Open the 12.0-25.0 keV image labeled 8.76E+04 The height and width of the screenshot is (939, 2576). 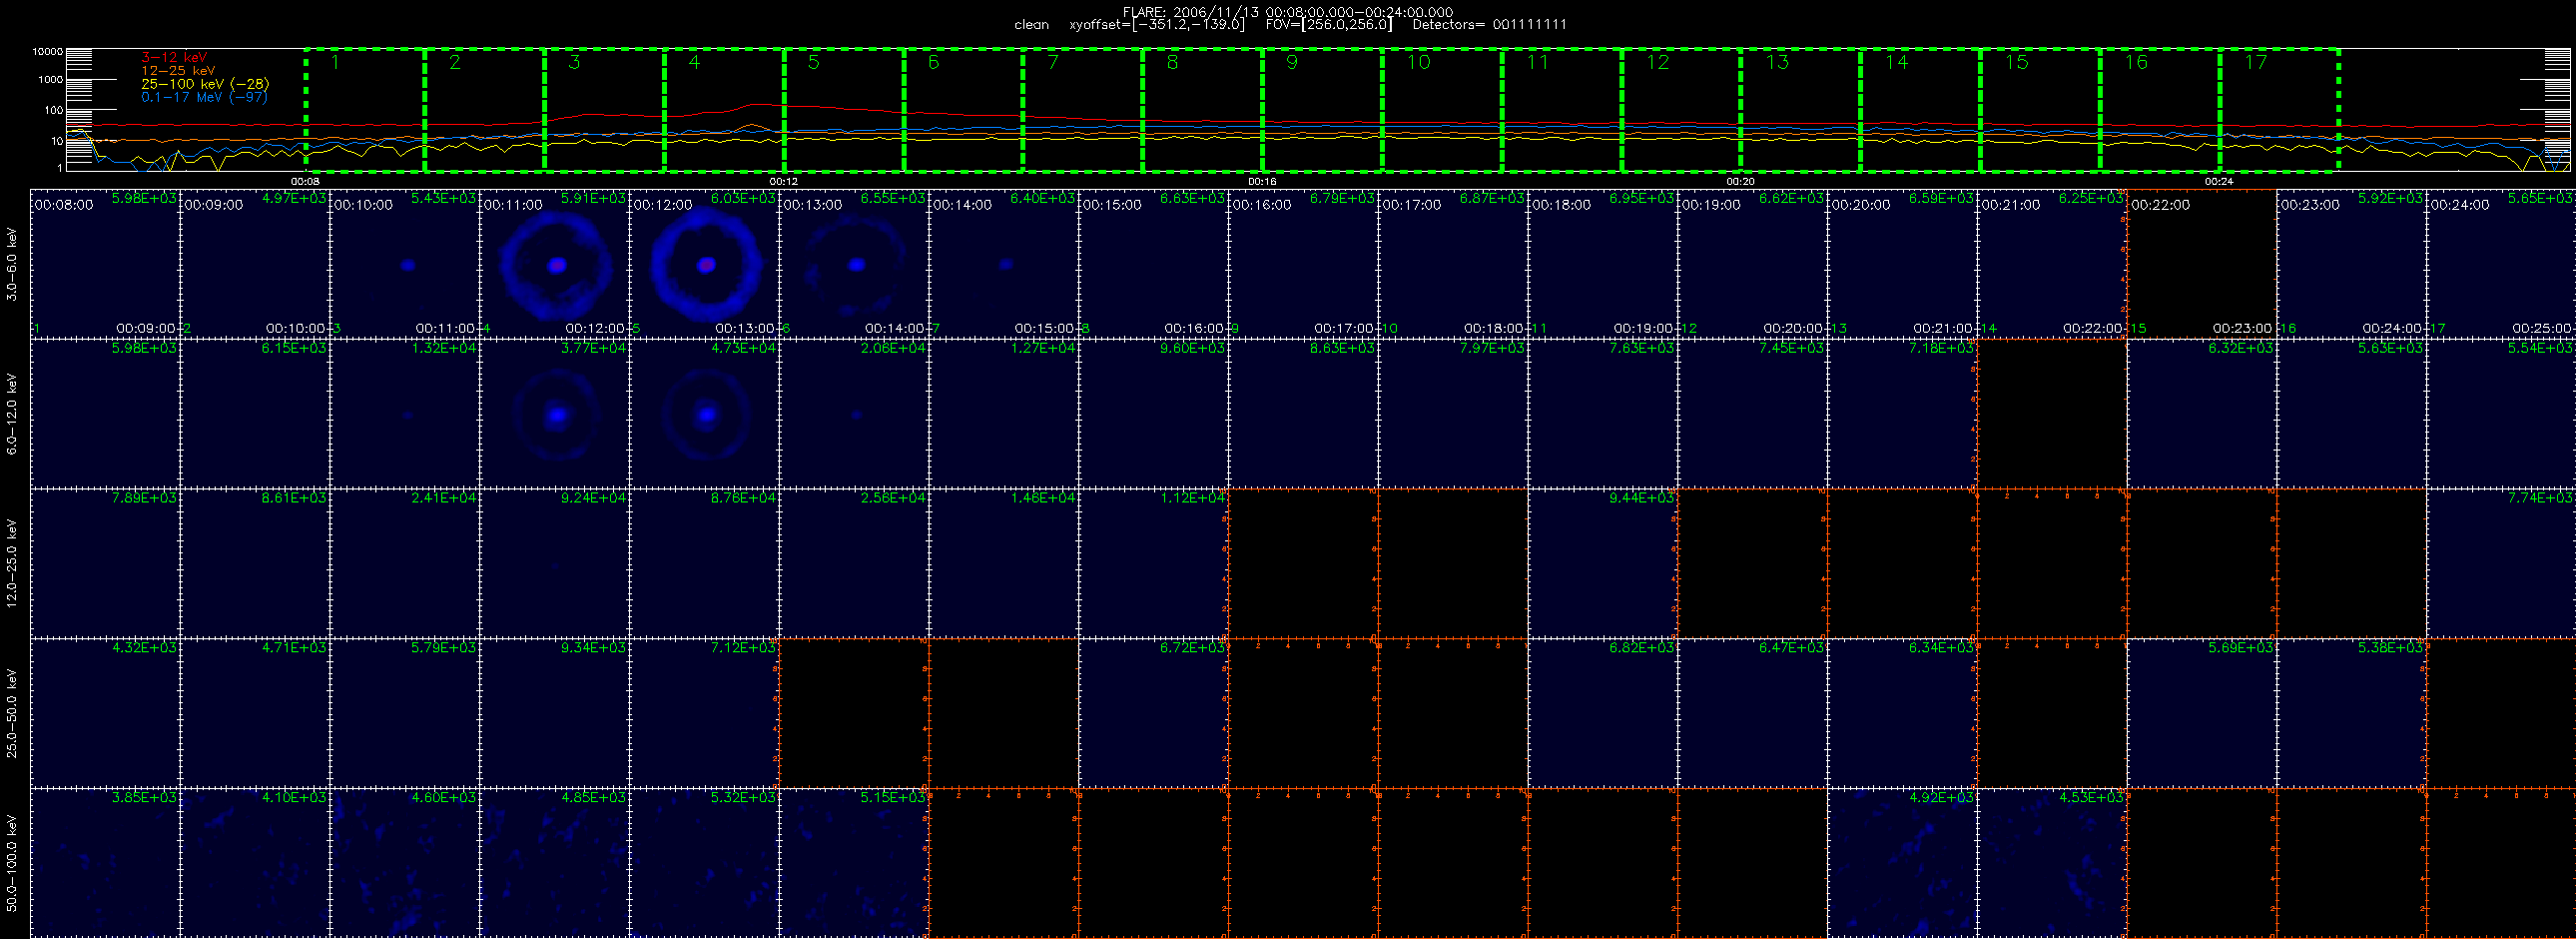click(705, 563)
